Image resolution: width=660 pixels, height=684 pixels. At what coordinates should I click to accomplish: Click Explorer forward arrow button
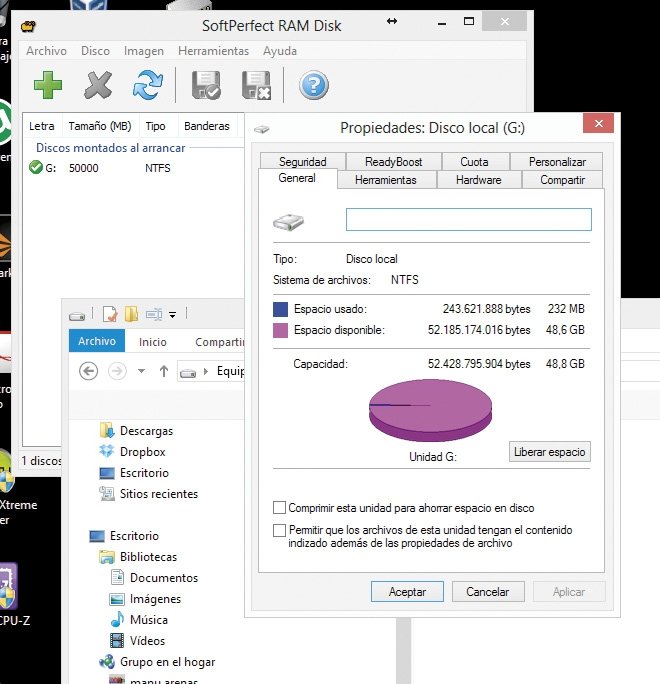117,371
